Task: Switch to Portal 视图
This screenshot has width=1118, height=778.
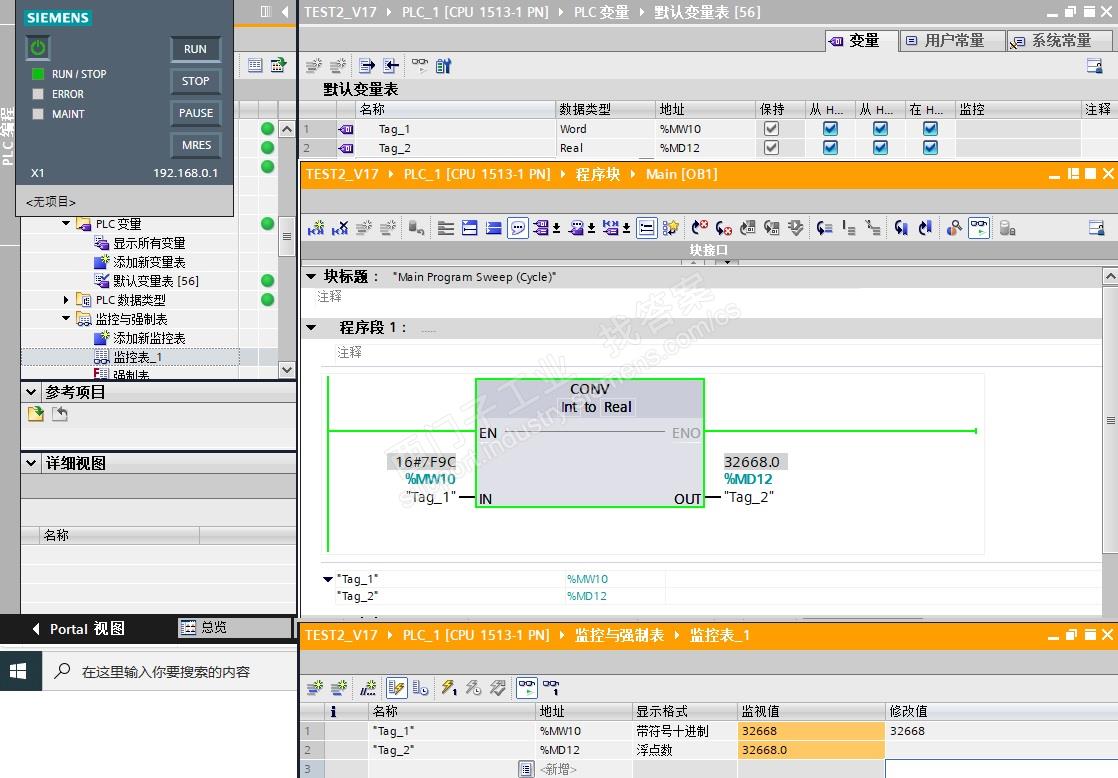Action: click(78, 628)
